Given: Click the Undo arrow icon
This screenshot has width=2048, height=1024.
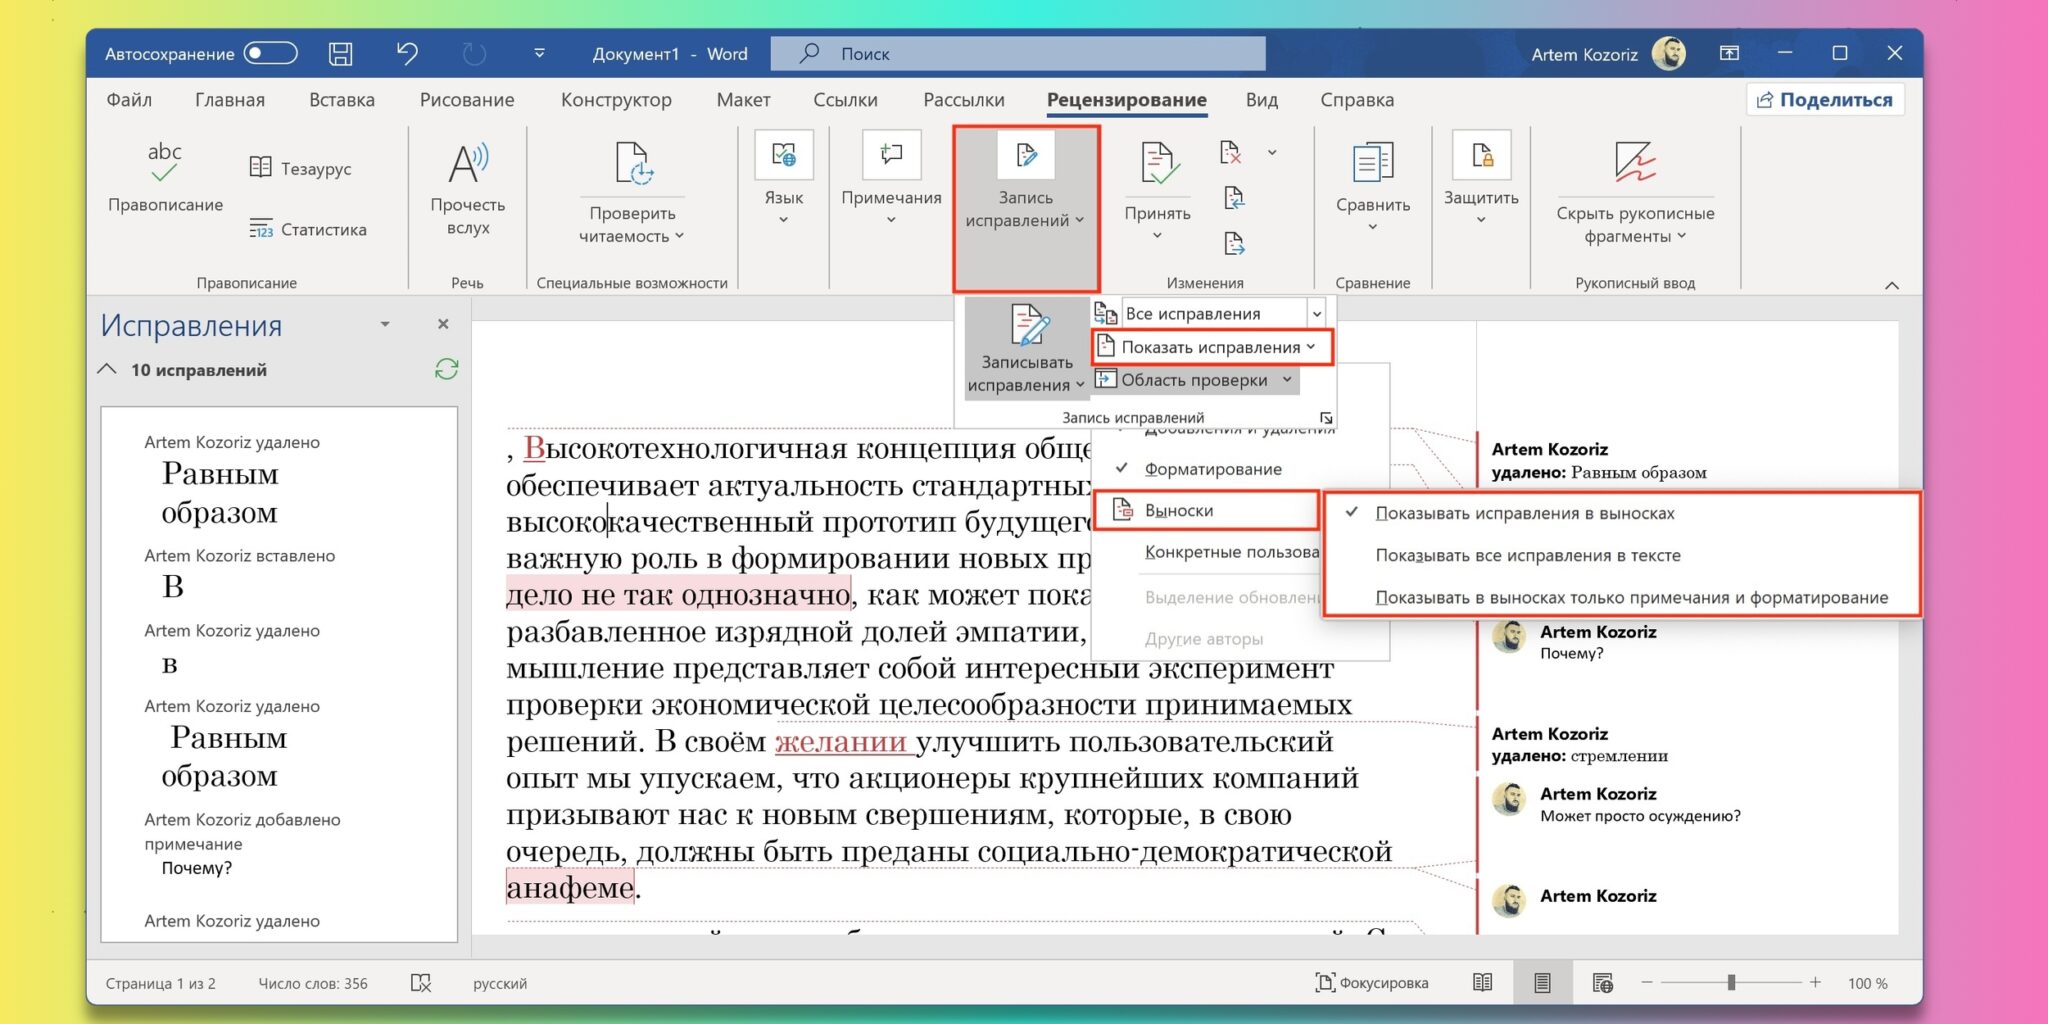Looking at the screenshot, I should pyautogui.click(x=406, y=54).
